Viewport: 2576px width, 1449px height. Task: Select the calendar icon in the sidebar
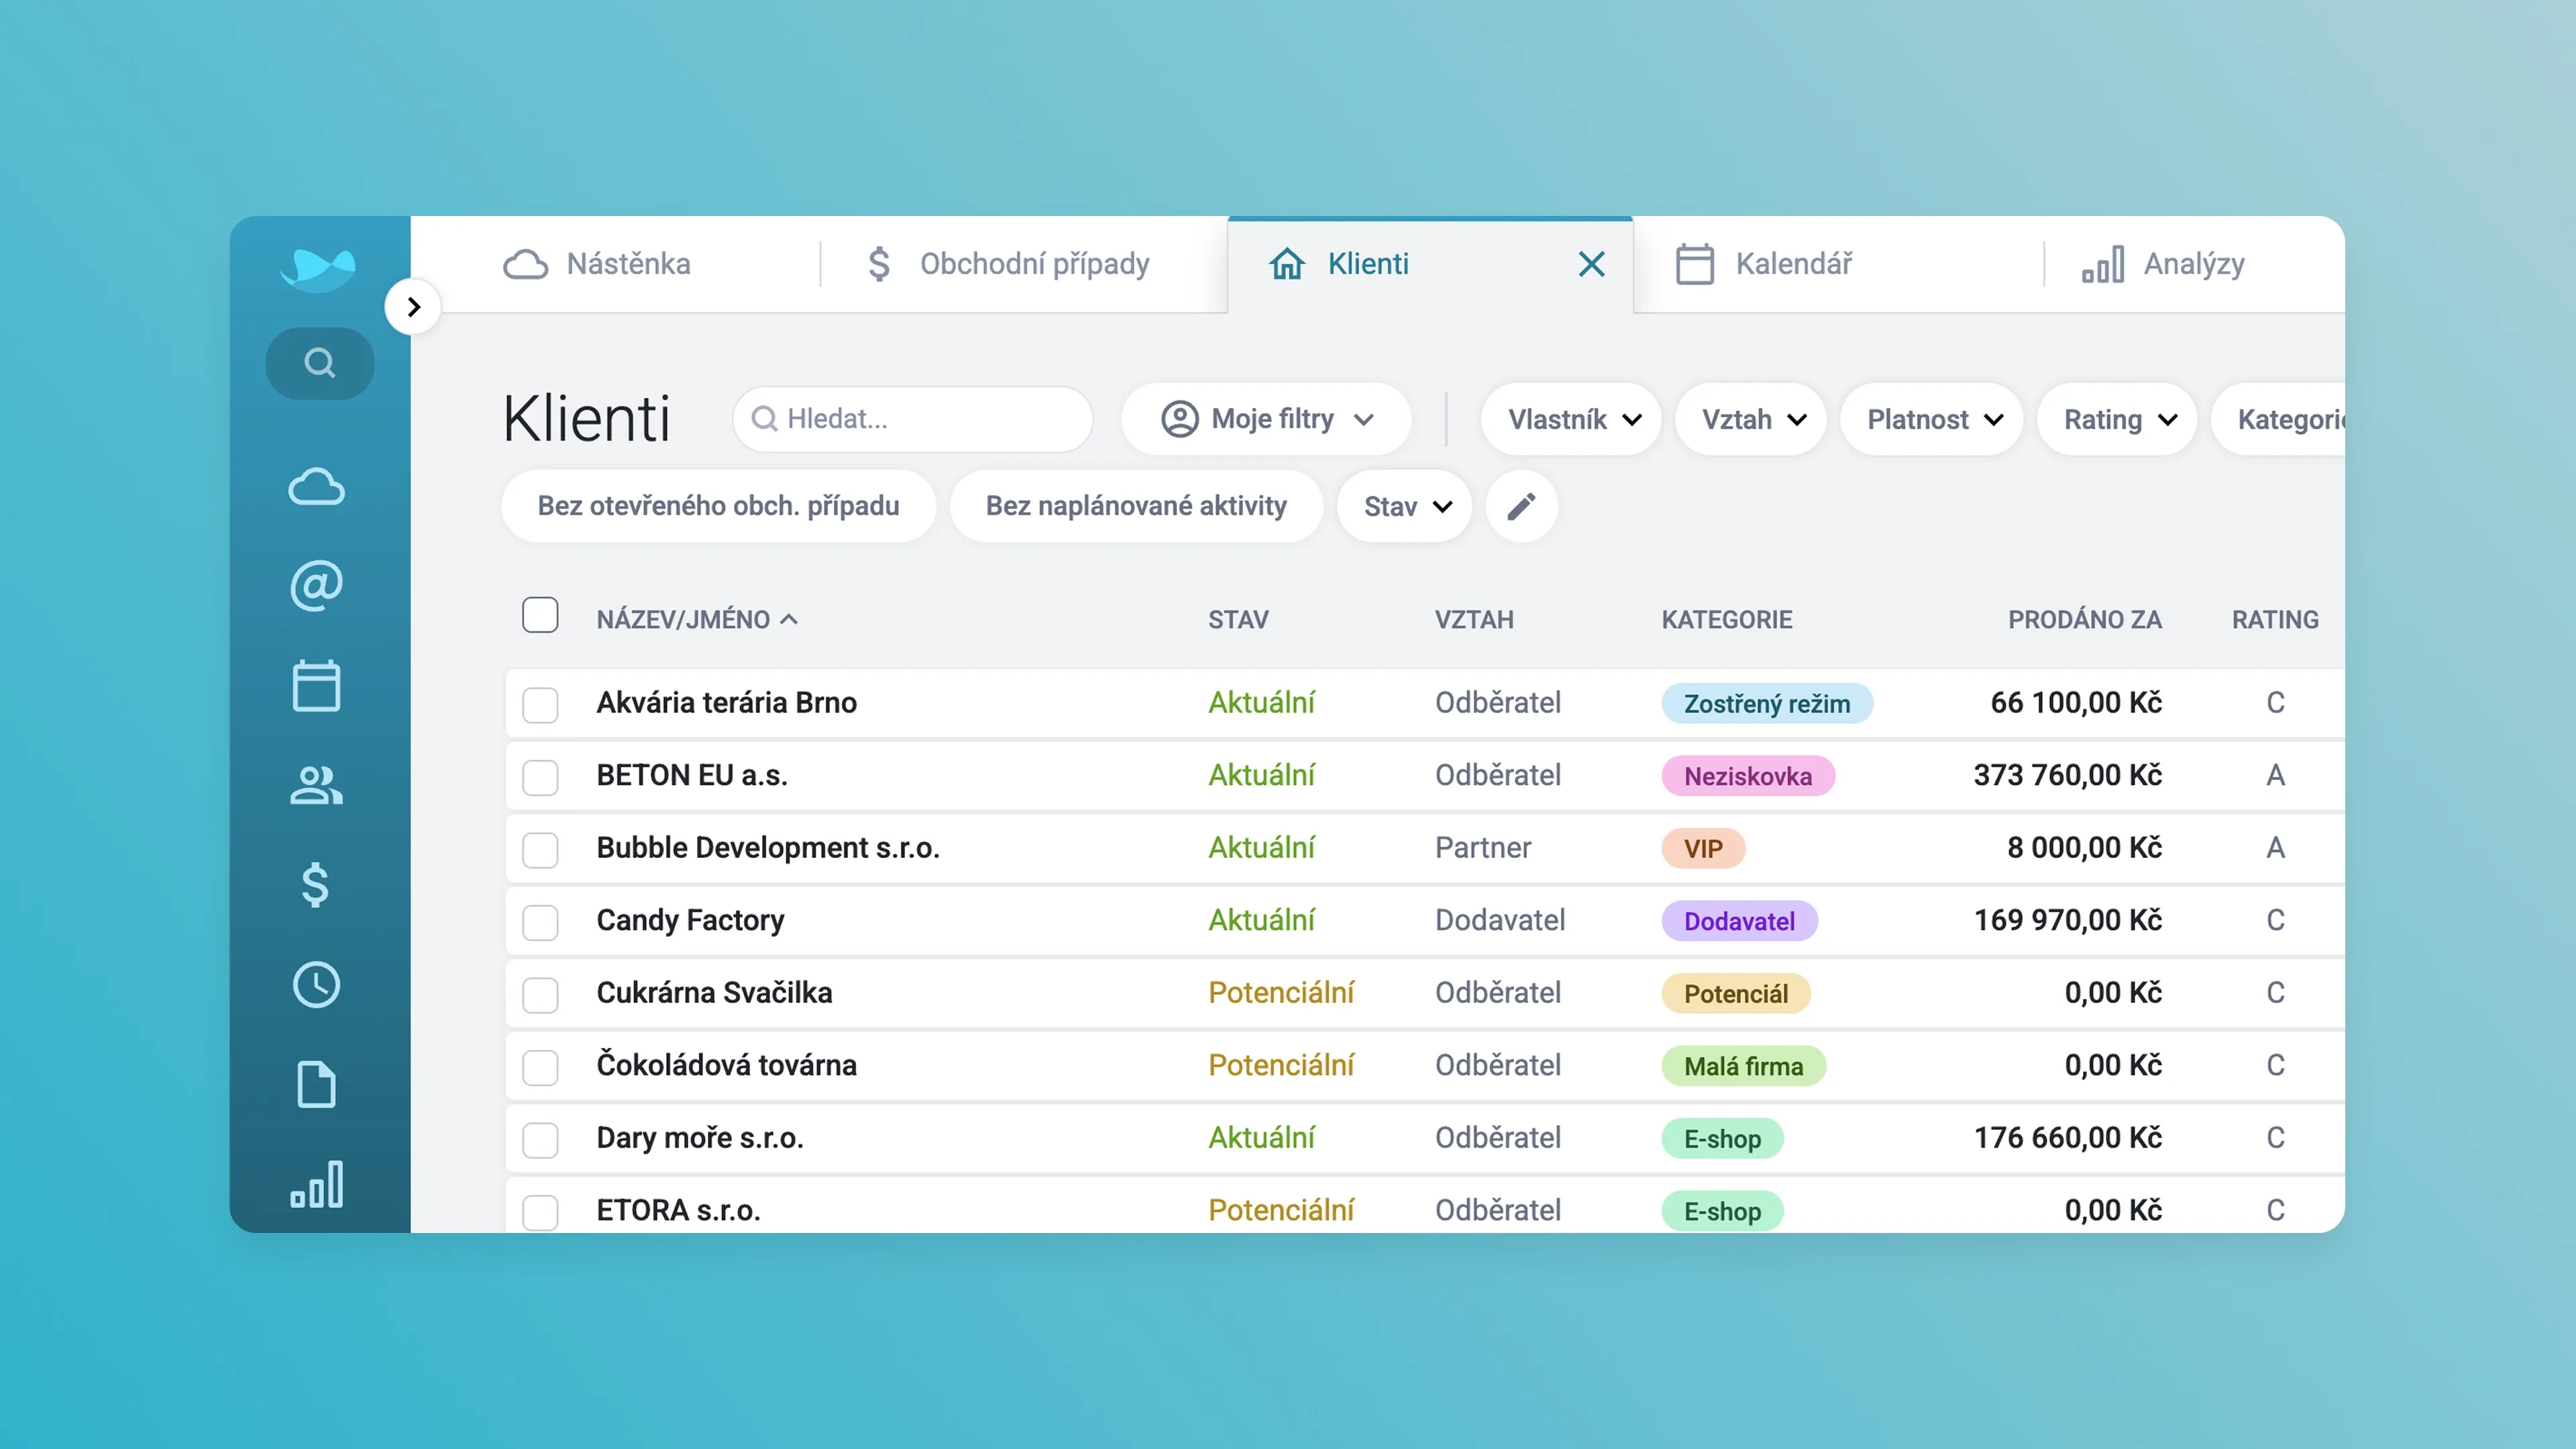318,686
